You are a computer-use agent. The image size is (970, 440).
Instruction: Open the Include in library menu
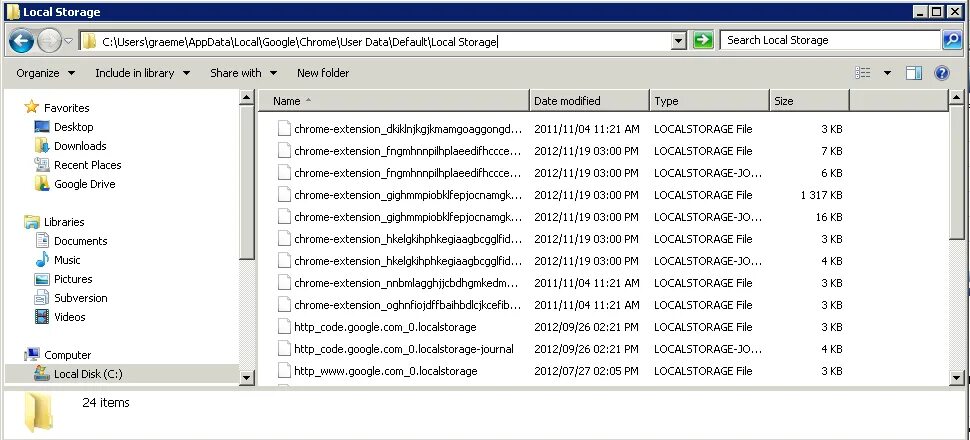pos(142,73)
